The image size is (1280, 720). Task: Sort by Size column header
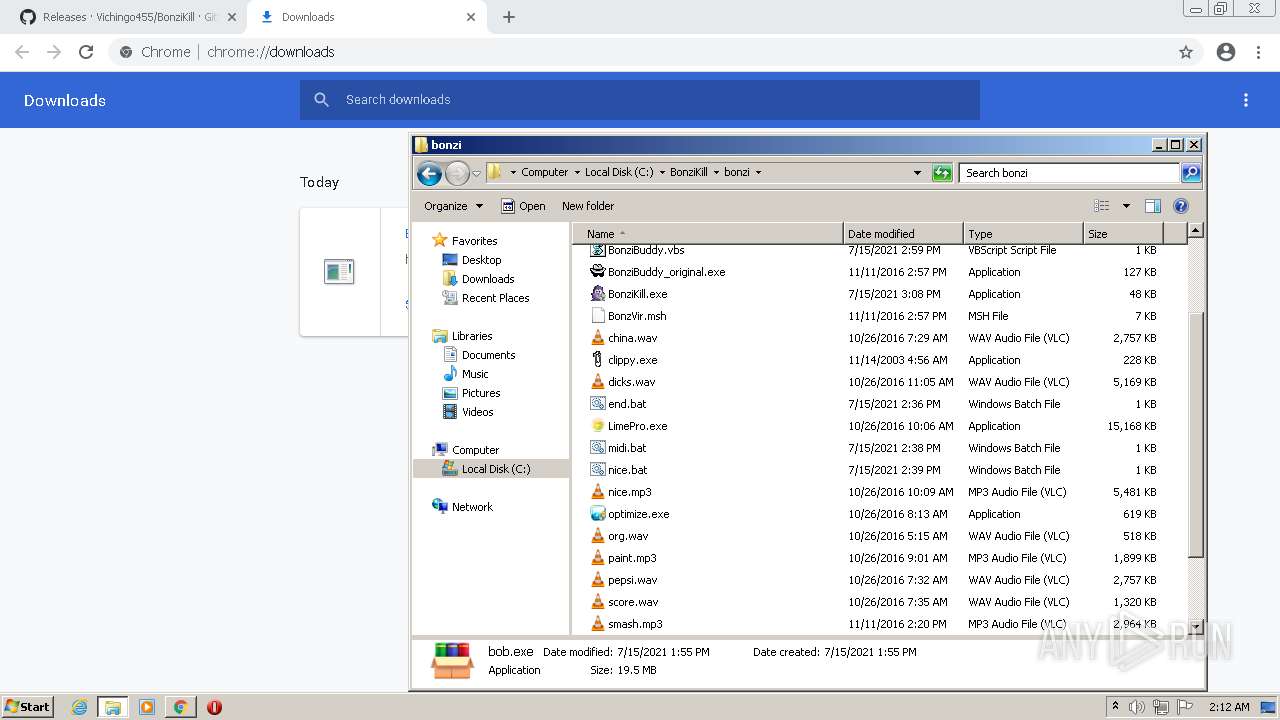(x=1124, y=233)
